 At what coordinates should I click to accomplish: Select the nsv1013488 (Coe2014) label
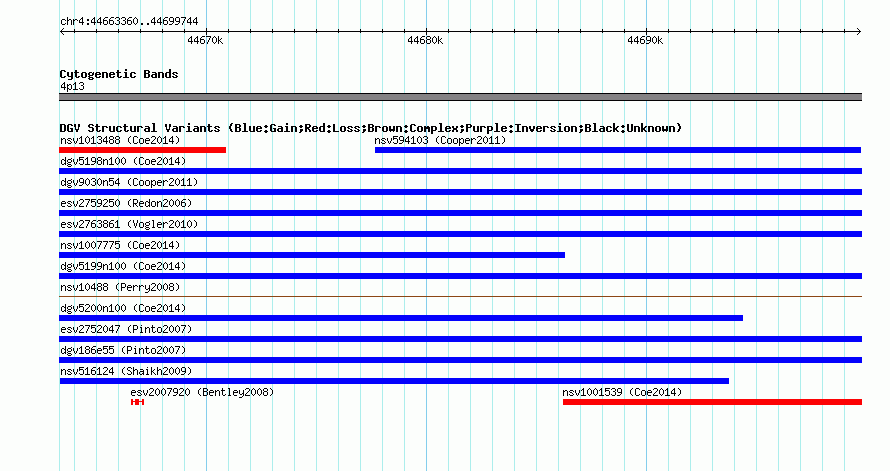point(120,140)
